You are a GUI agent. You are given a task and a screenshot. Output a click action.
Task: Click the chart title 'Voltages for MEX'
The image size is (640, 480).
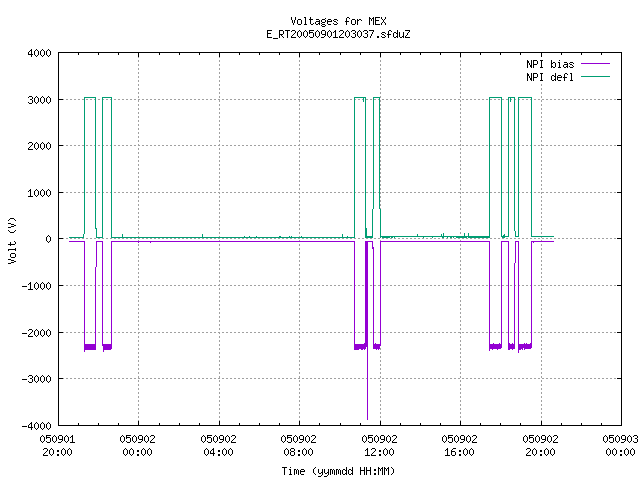coord(338,21)
